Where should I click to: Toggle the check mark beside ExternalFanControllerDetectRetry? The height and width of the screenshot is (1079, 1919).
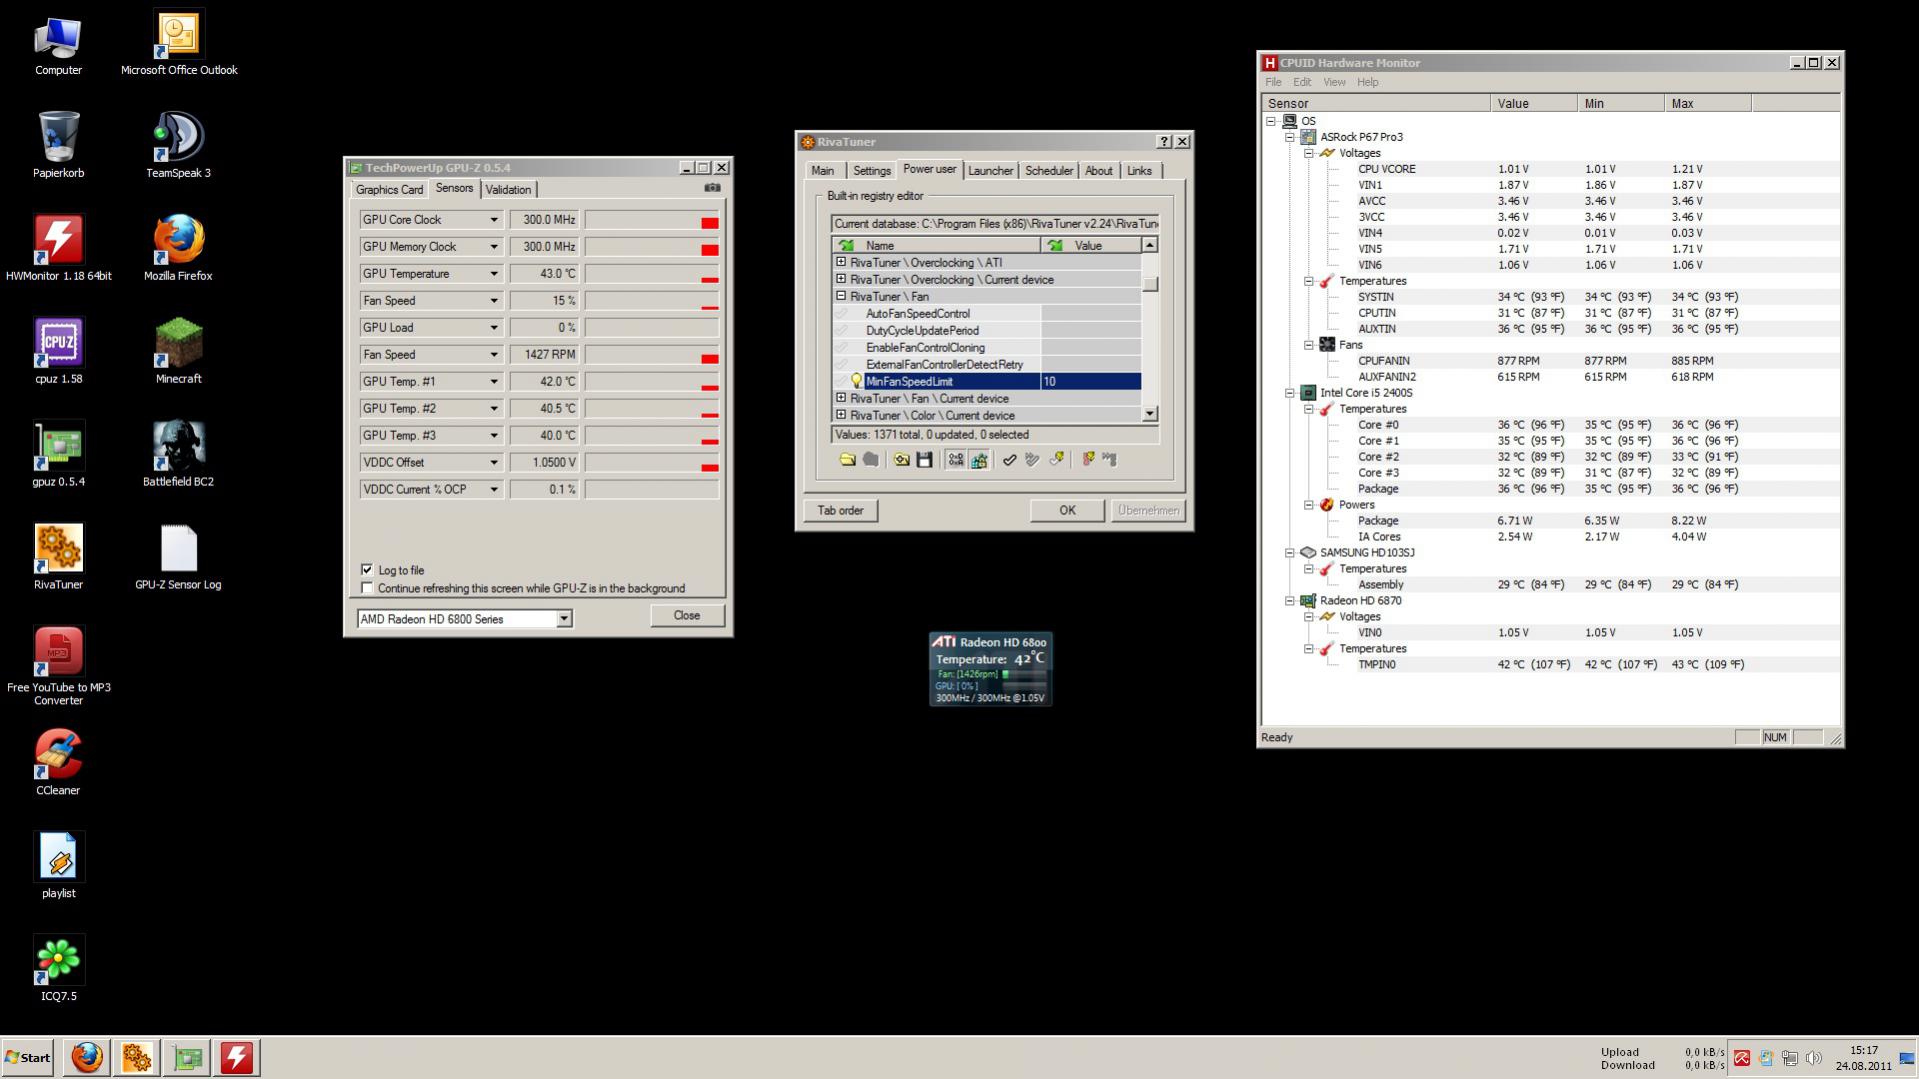(x=842, y=364)
